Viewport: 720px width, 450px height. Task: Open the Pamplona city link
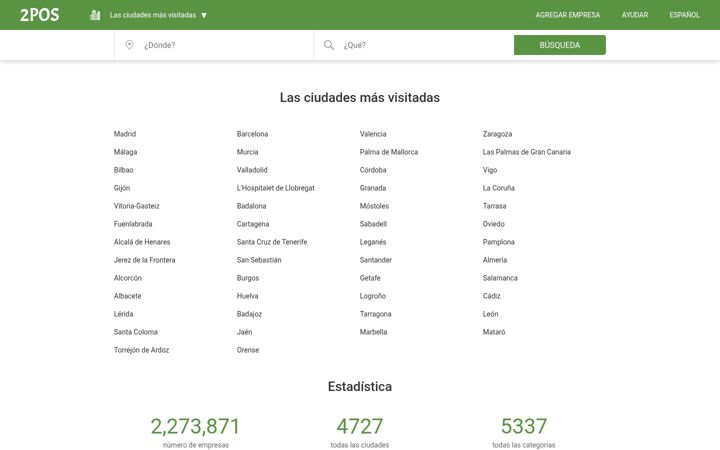499,242
